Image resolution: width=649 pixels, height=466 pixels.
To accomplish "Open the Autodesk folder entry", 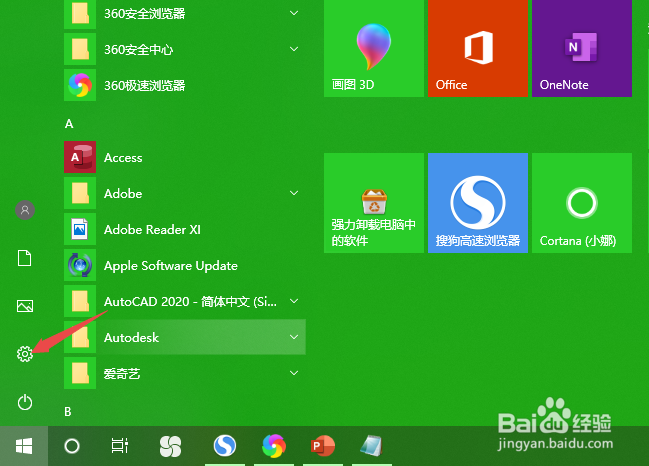I will pos(185,337).
